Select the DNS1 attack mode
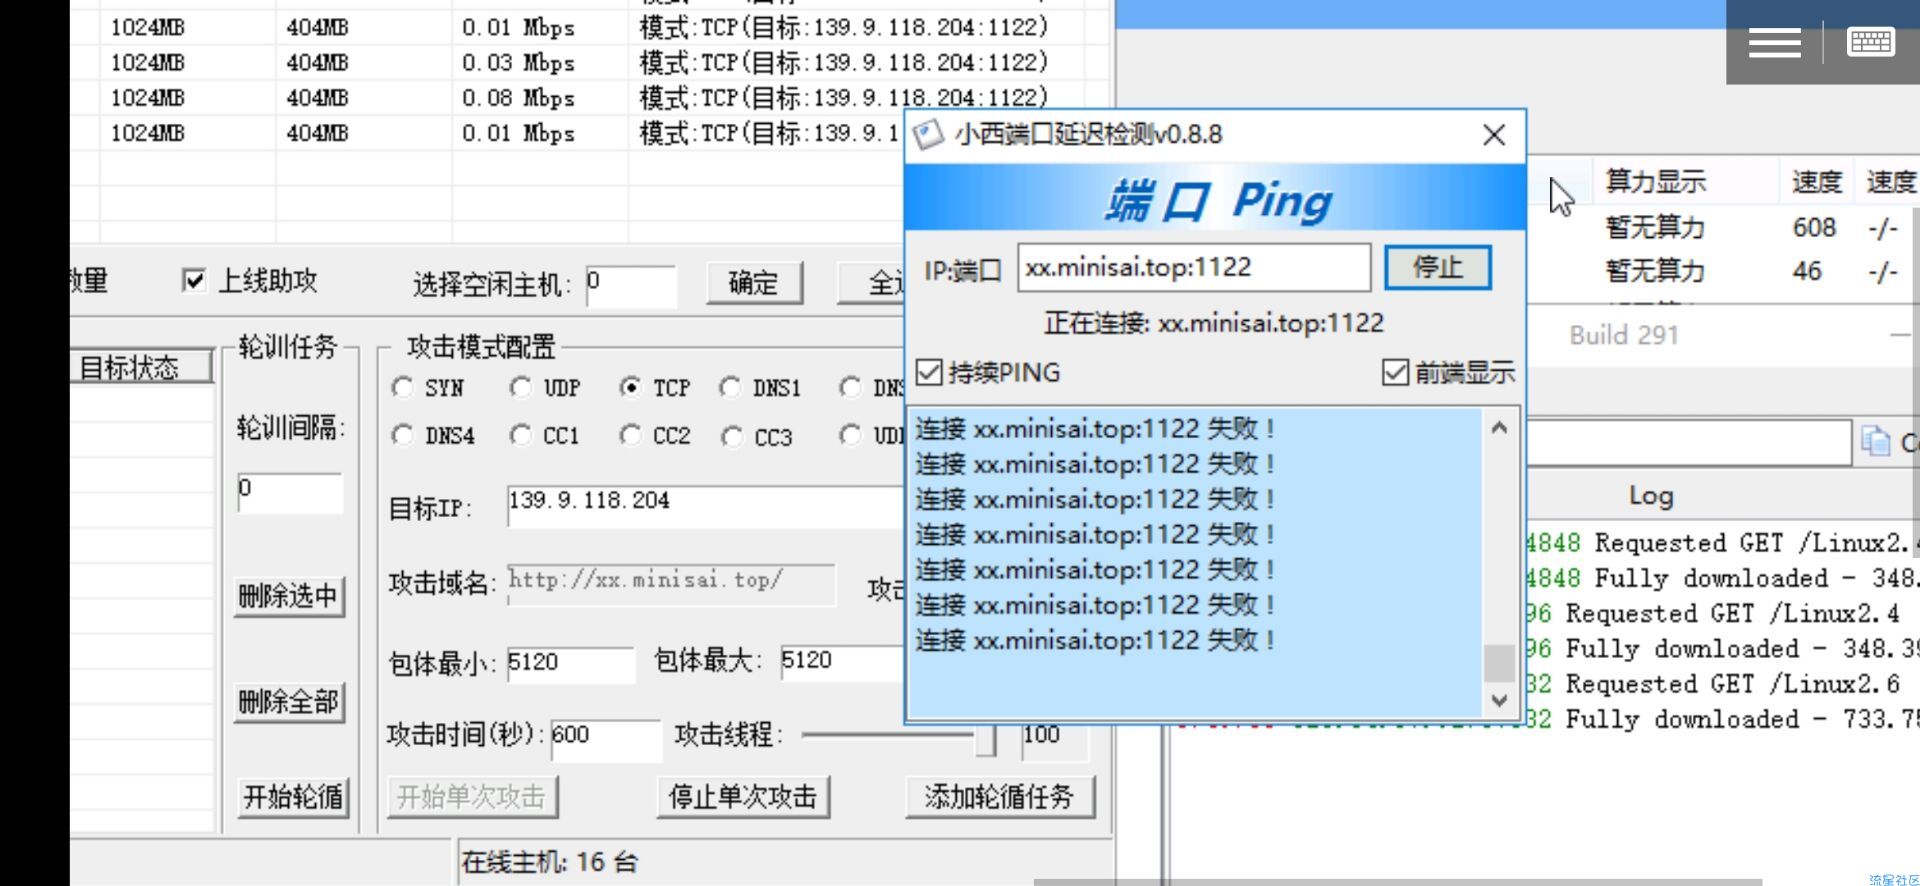Viewport: 1920px width, 886px height. click(x=730, y=387)
